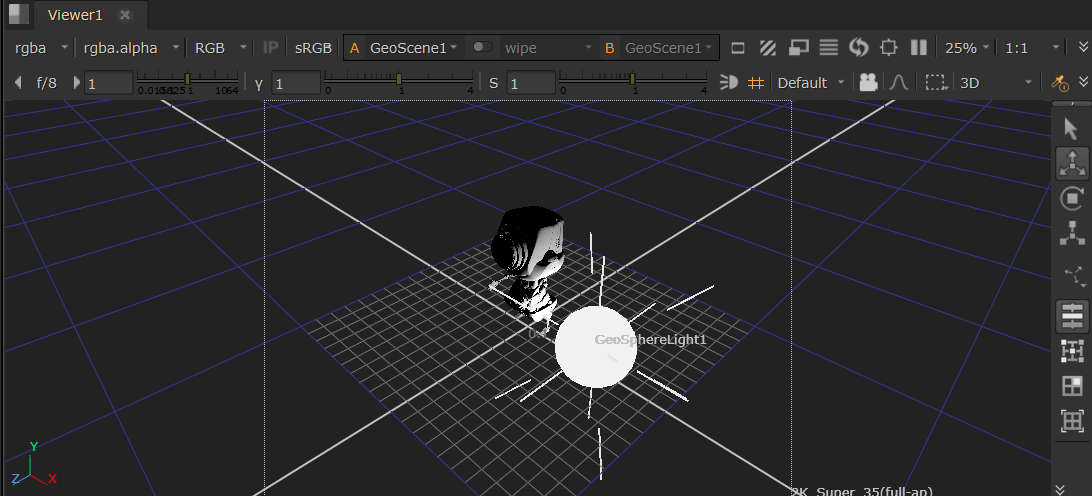Image resolution: width=1092 pixels, height=496 pixels.
Task: Click the pause viewer updates icon
Action: (918, 47)
